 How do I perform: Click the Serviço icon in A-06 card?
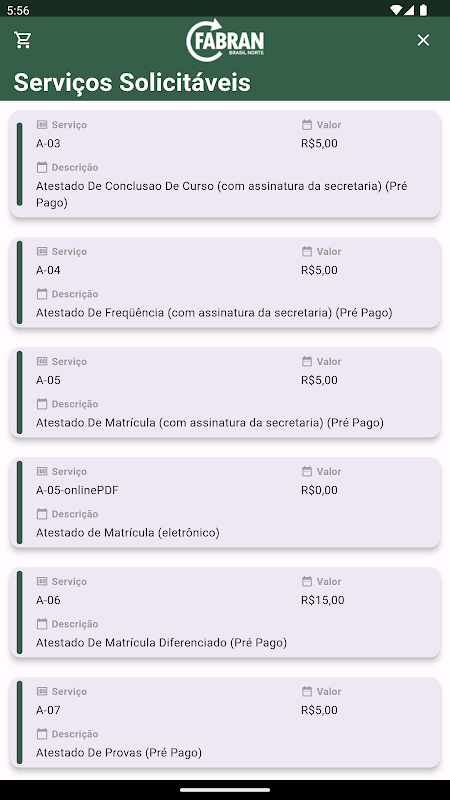42,581
